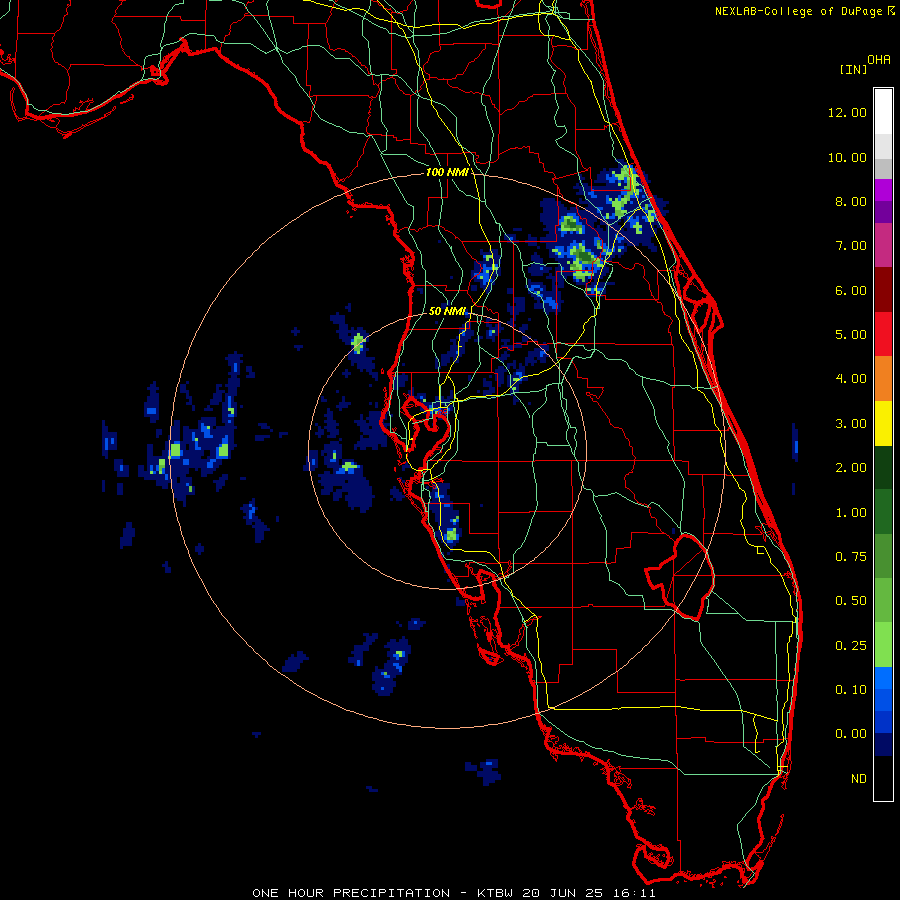Click the 0.25 legend value

coord(851,646)
